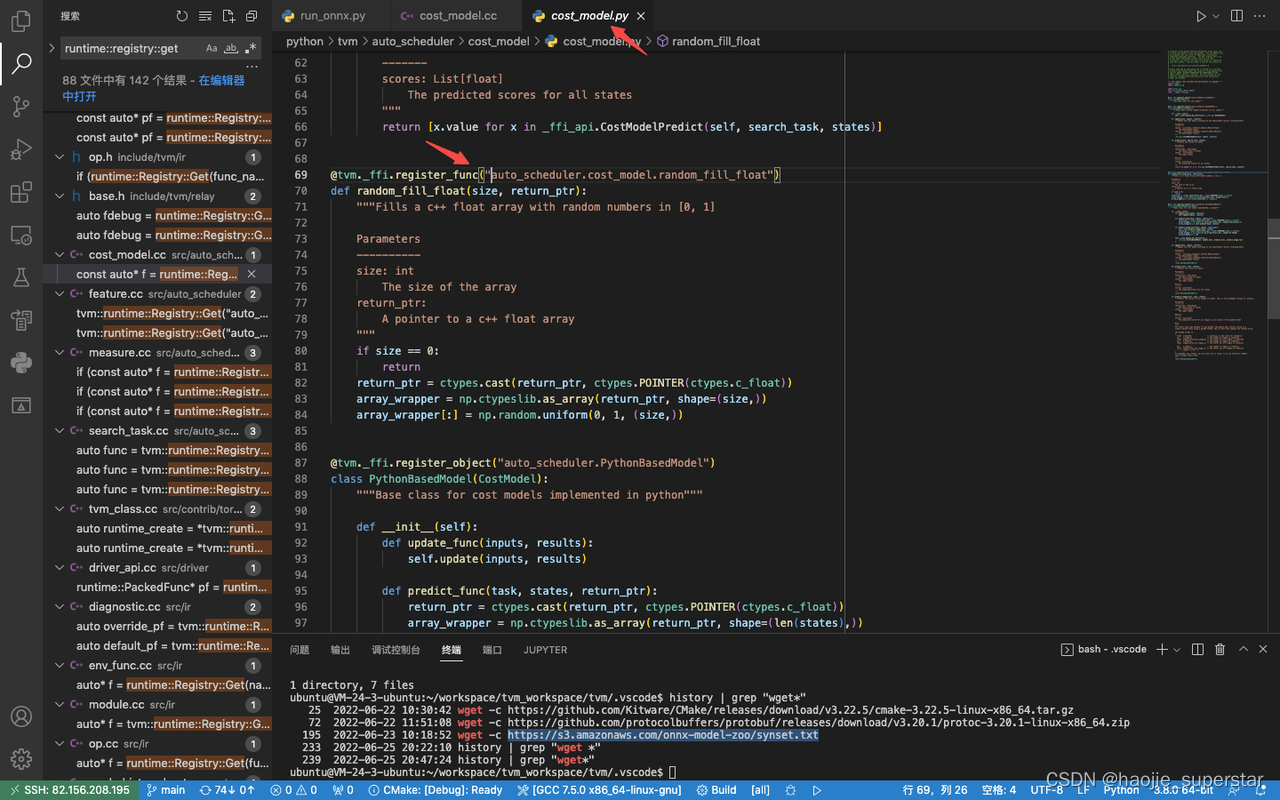Maximize the panel with up chevron
Viewport: 1280px width, 800px height.
pyautogui.click(x=1244, y=649)
